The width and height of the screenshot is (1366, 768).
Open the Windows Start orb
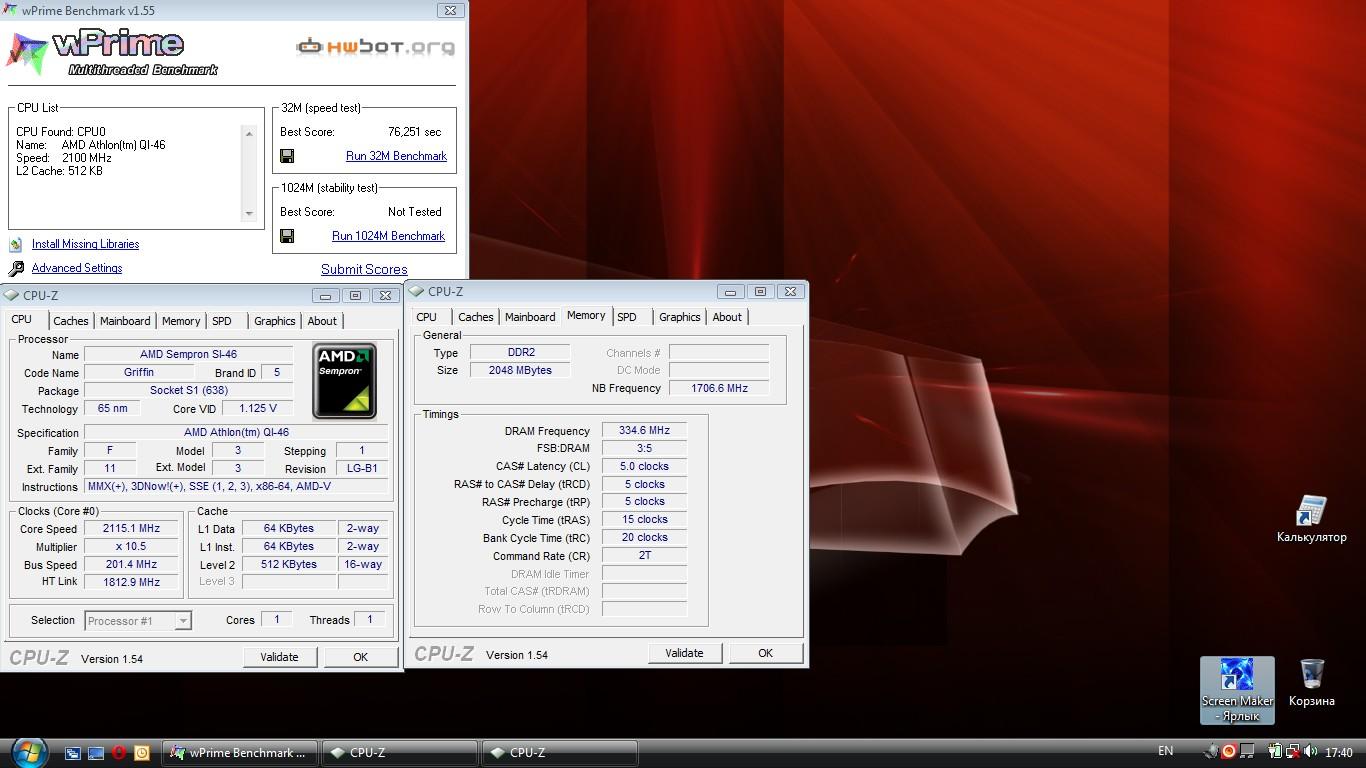tap(29, 752)
